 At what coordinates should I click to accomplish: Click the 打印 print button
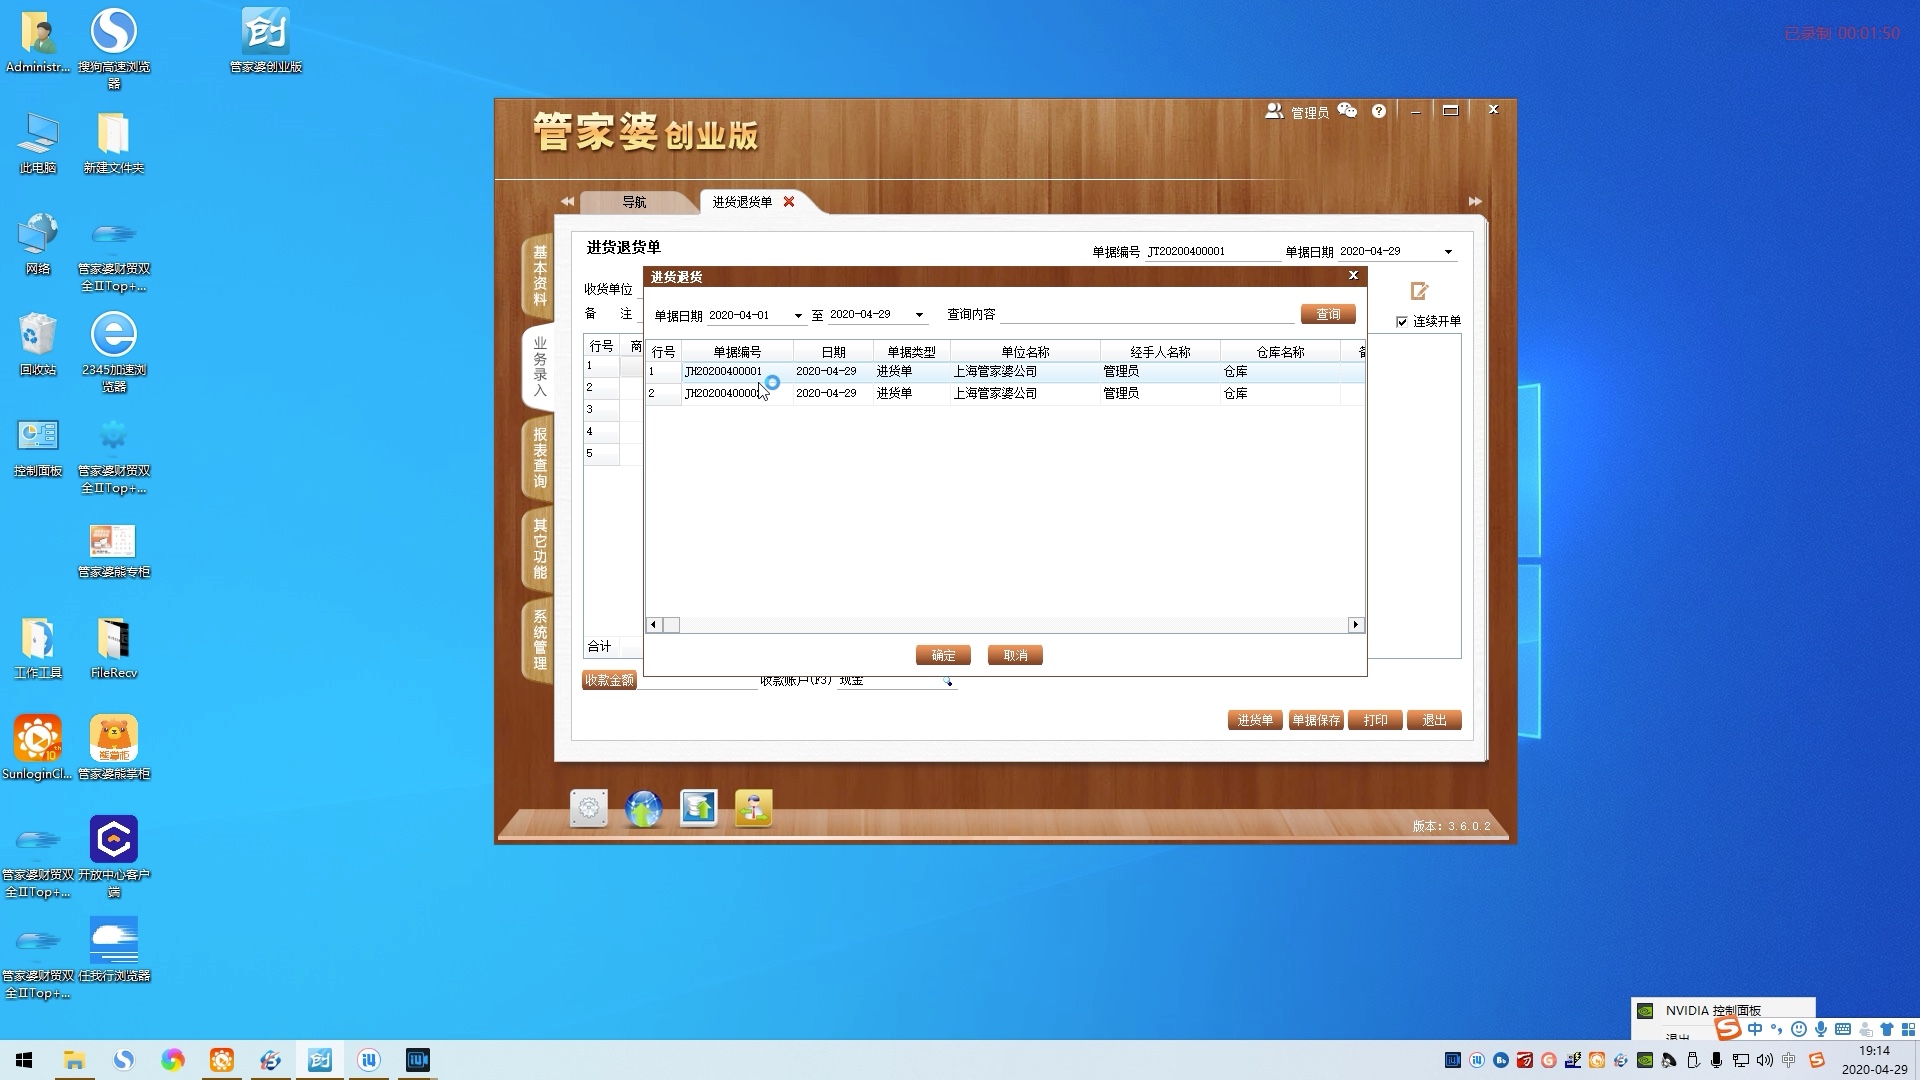click(1375, 720)
